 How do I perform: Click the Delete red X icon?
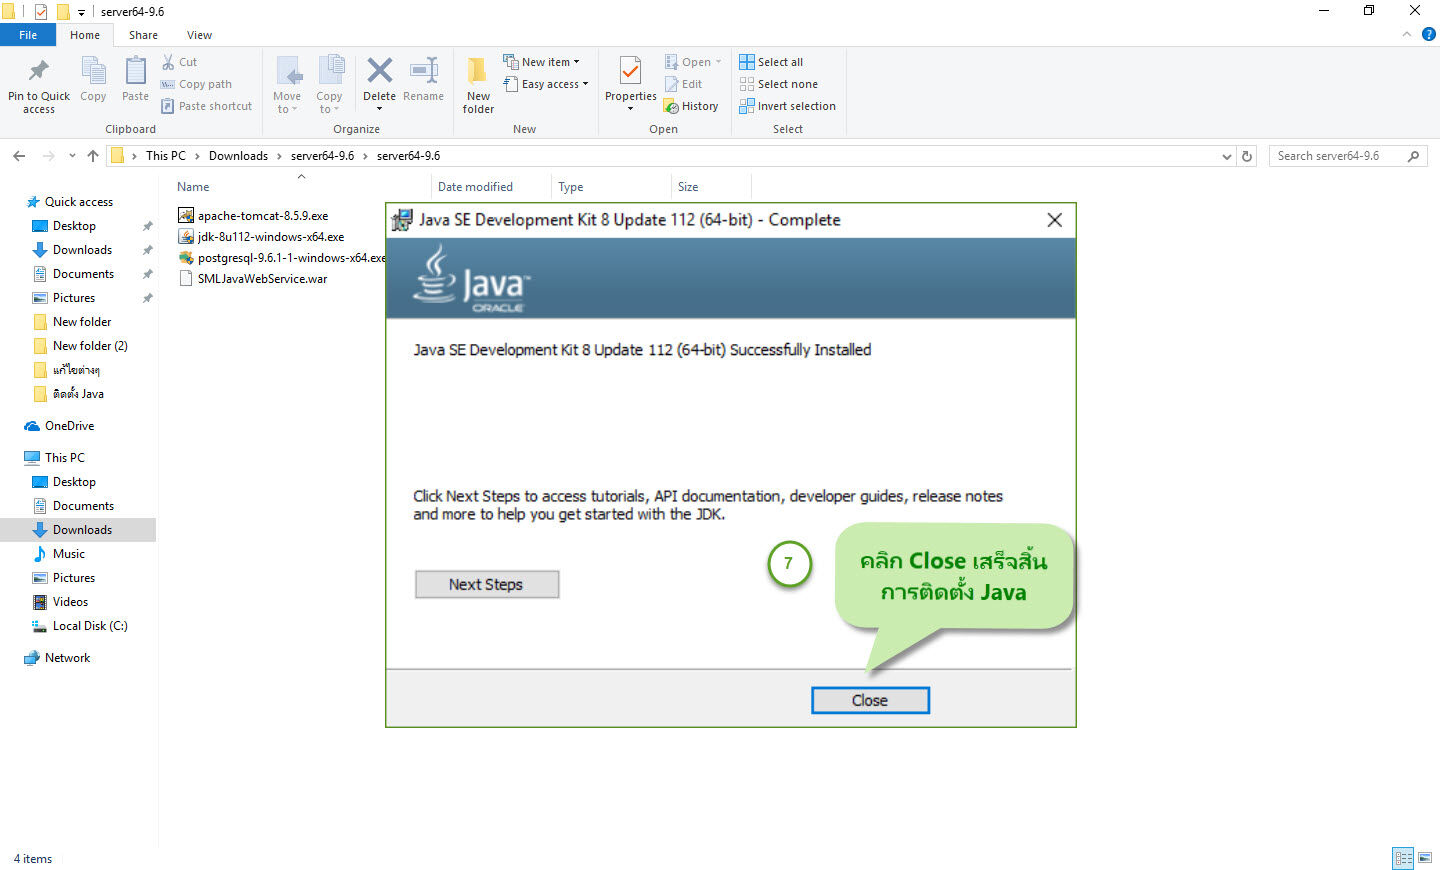[x=379, y=70]
